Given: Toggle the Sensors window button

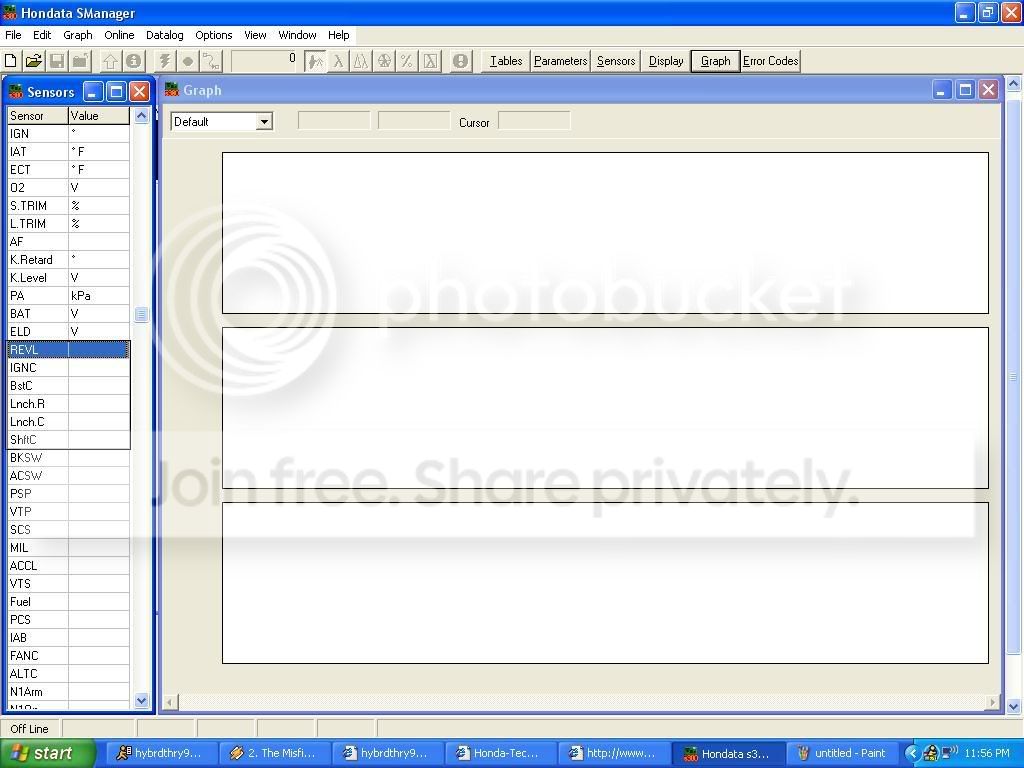Looking at the screenshot, I should [x=616, y=61].
